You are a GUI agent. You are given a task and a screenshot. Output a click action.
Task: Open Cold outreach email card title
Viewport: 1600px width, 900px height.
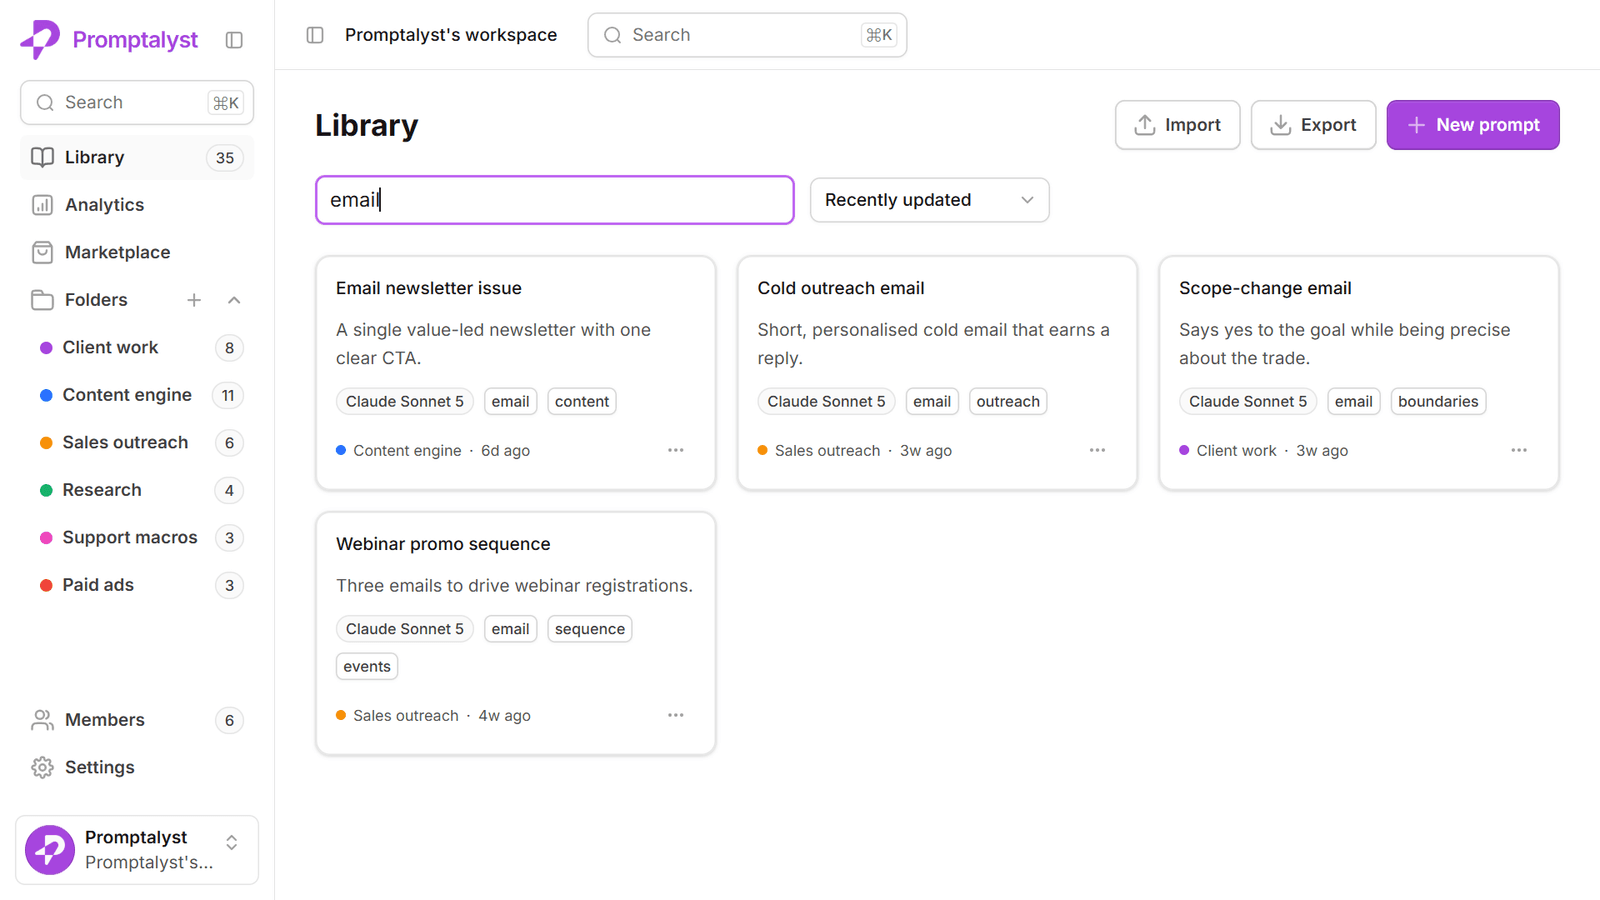pos(841,288)
